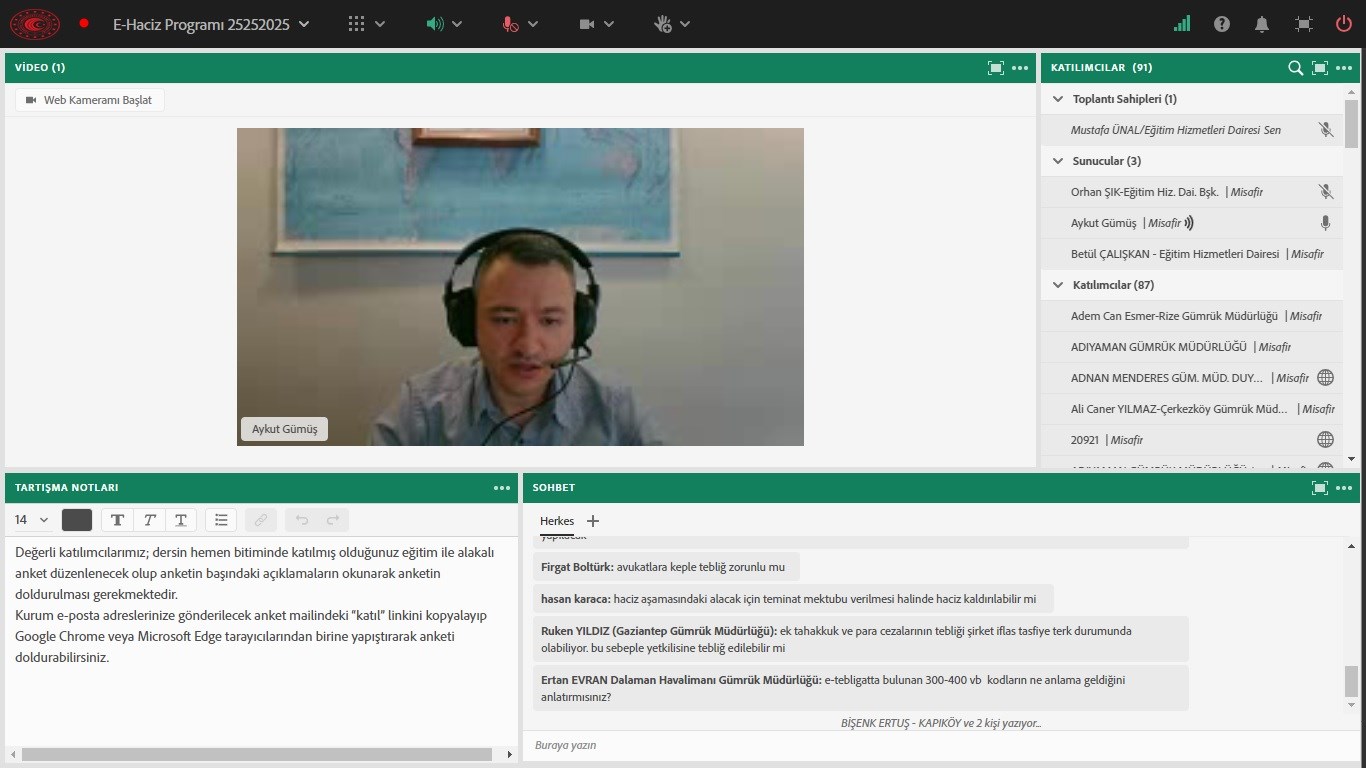
Task: Maximize the Video pod
Action: [x=995, y=68]
